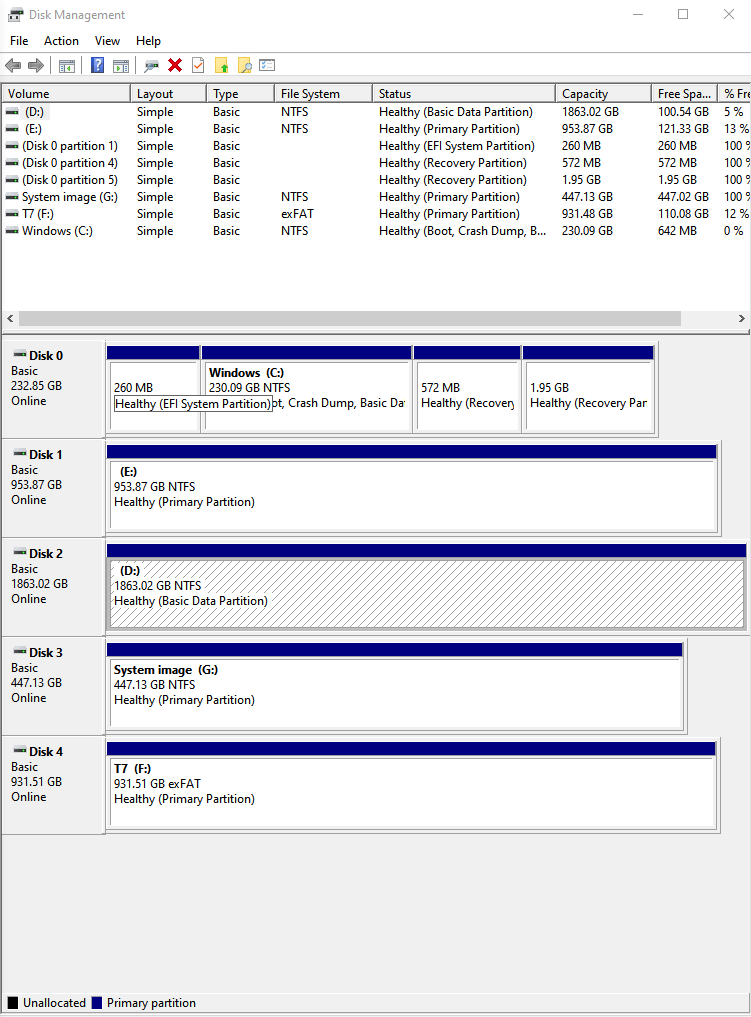
Task: Sort by the Layout column header
Action: point(169,93)
